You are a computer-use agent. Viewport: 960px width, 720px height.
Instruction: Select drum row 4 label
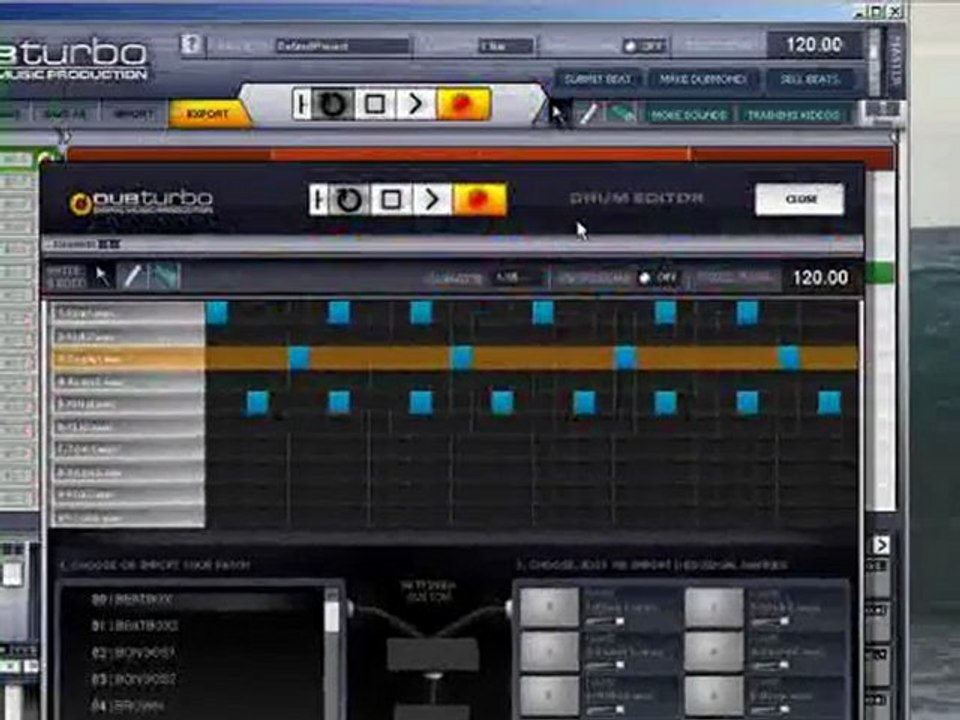(x=127, y=381)
